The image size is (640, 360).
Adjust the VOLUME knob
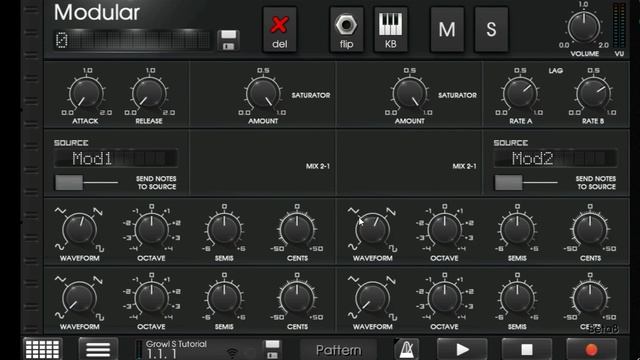(584, 27)
